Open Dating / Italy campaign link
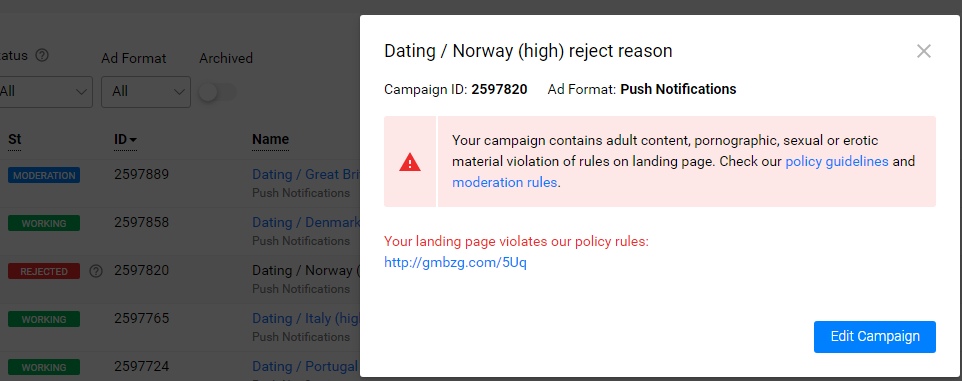The height and width of the screenshot is (381, 962). [x=306, y=318]
